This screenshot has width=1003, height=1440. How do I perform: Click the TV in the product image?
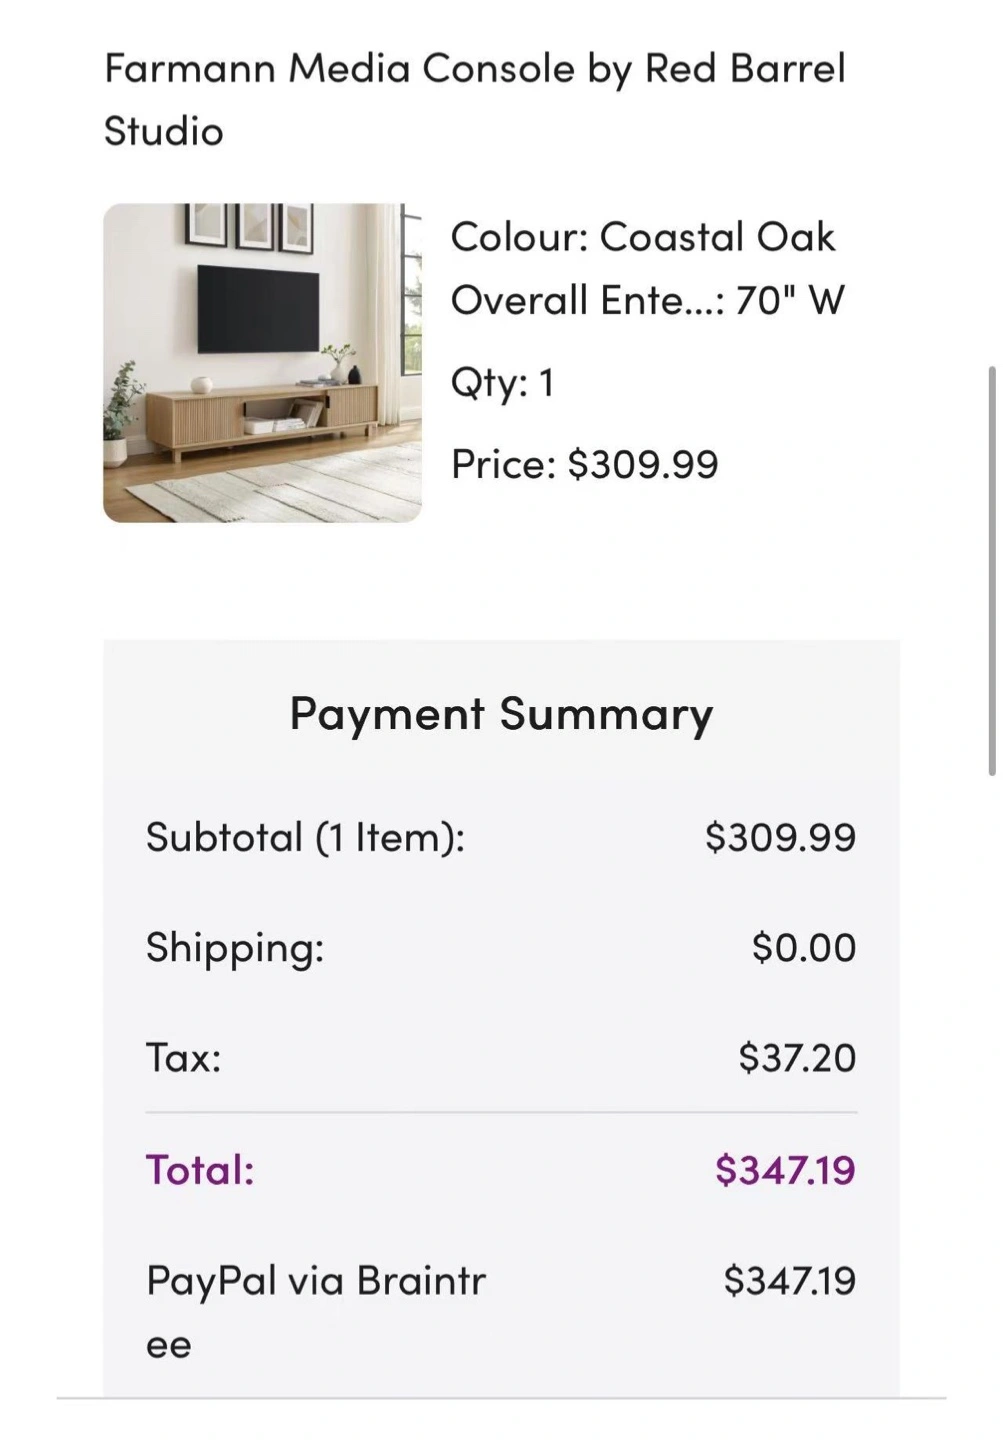coord(258,308)
